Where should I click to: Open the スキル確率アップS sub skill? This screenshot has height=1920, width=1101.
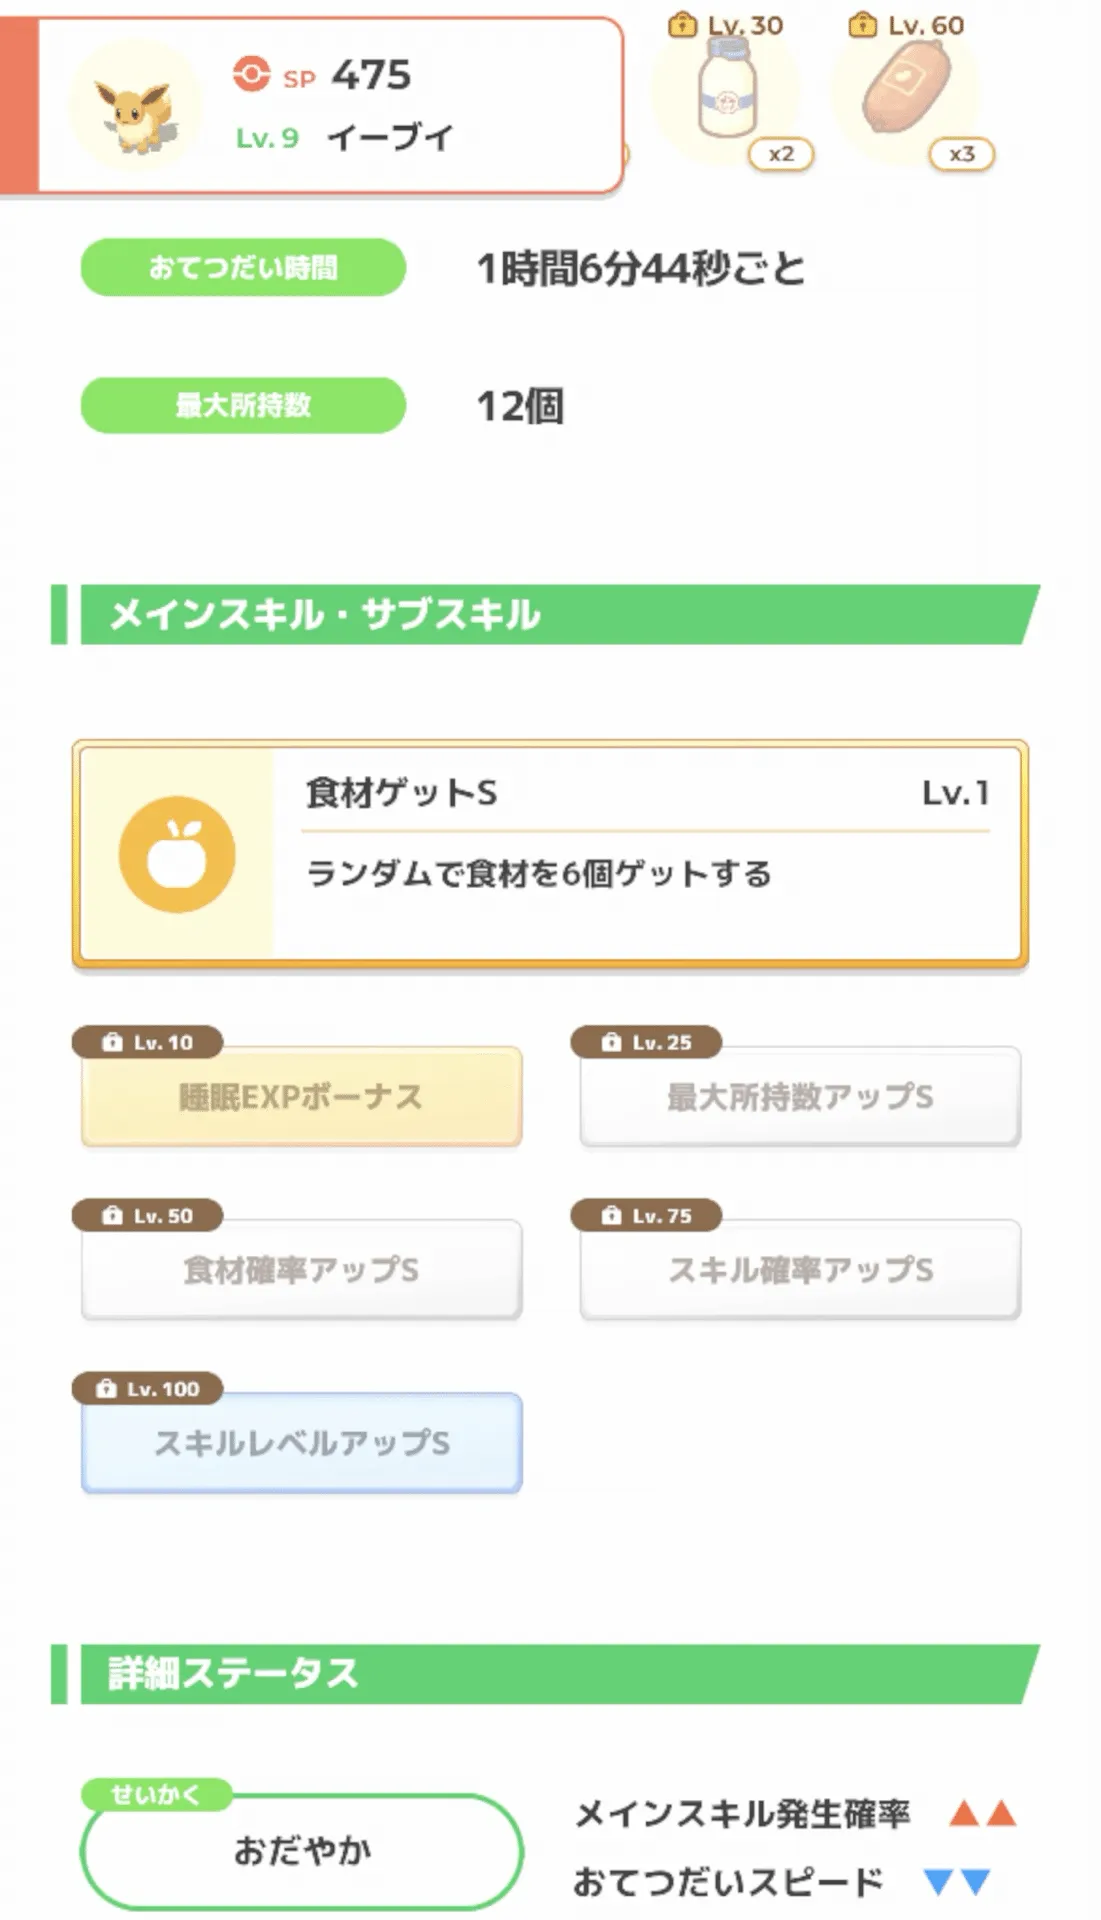pyautogui.click(x=800, y=1270)
